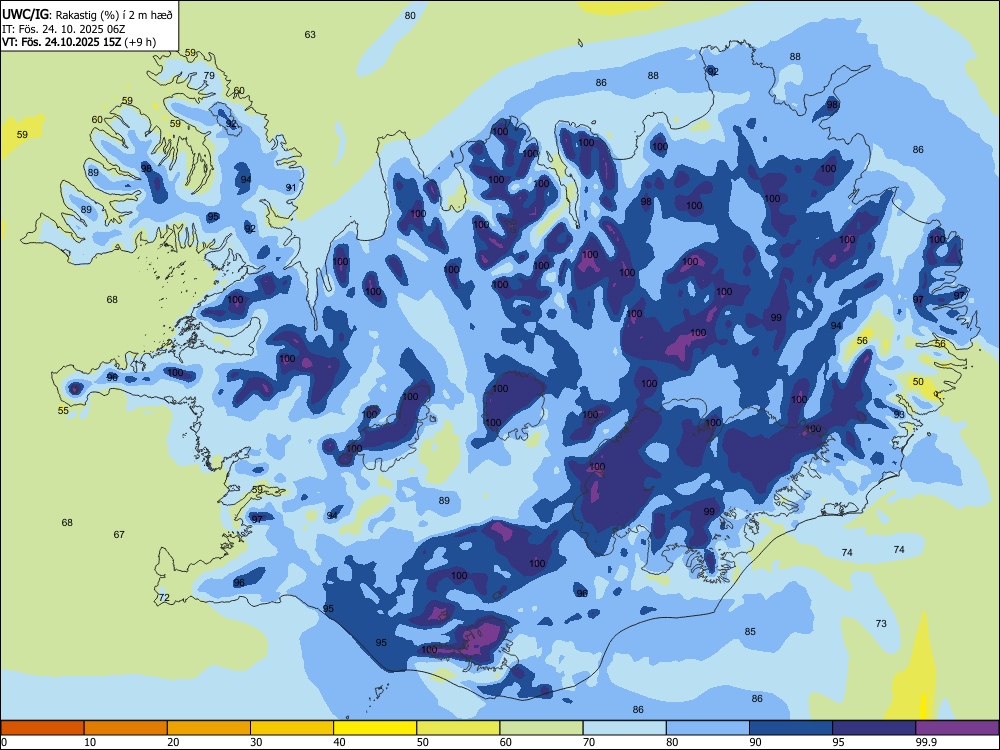
Task: Pick the indigo 95–99.9 legend swatch
Action: point(874,728)
